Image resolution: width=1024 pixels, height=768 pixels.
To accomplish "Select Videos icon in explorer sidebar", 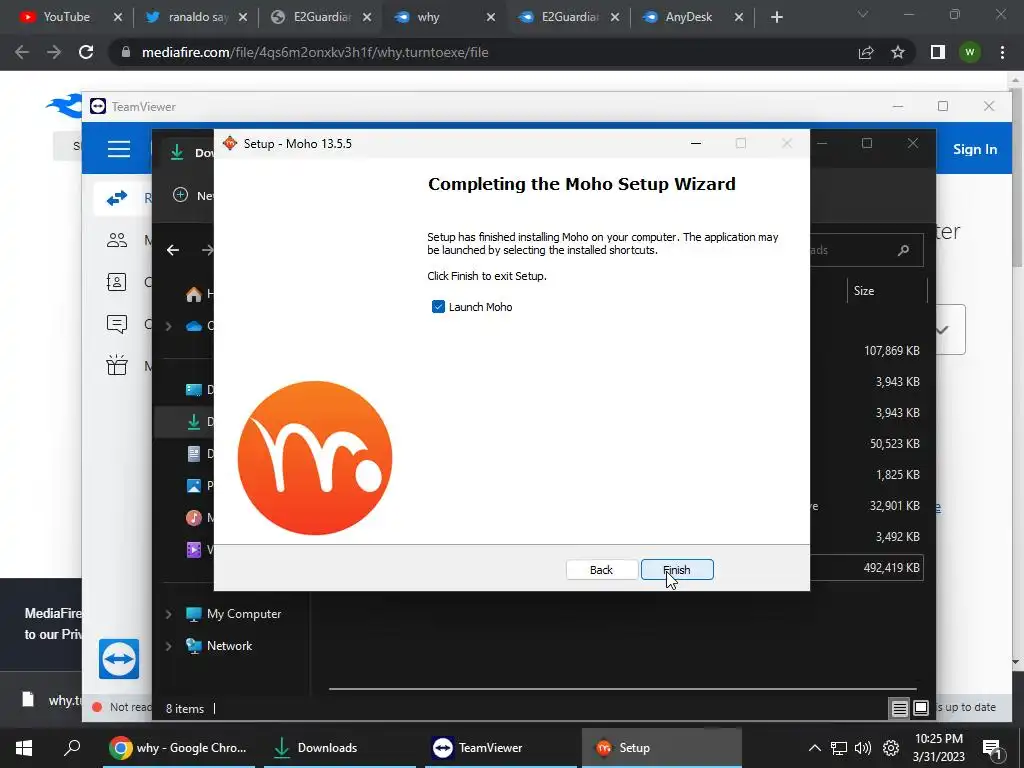I will tap(194, 549).
